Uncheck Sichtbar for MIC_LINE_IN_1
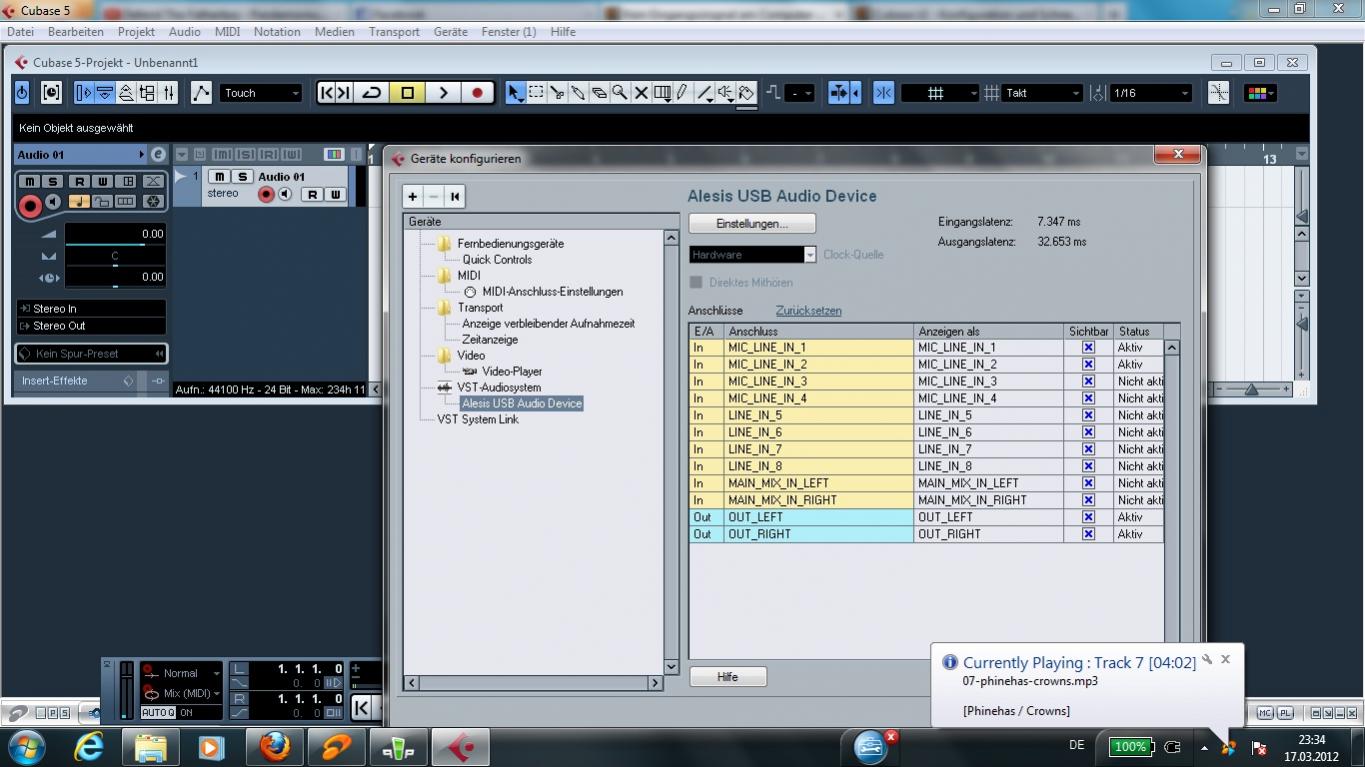Screen dimensions: 1365x767 pos(1088,348)
